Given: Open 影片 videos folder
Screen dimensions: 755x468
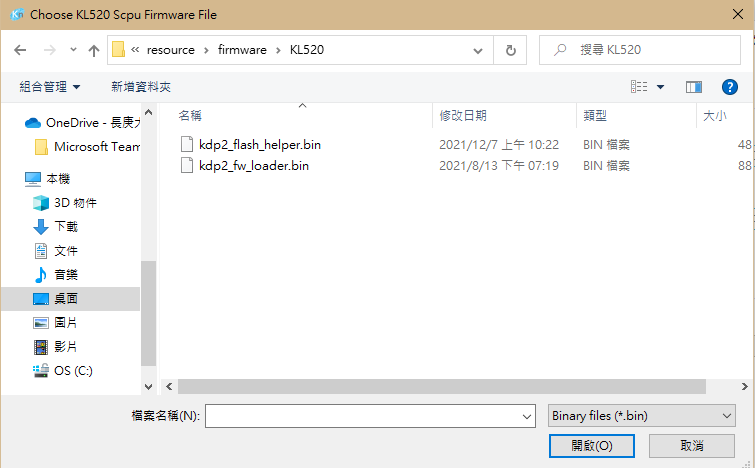Looking at the screenshot, I should (56, 347).
